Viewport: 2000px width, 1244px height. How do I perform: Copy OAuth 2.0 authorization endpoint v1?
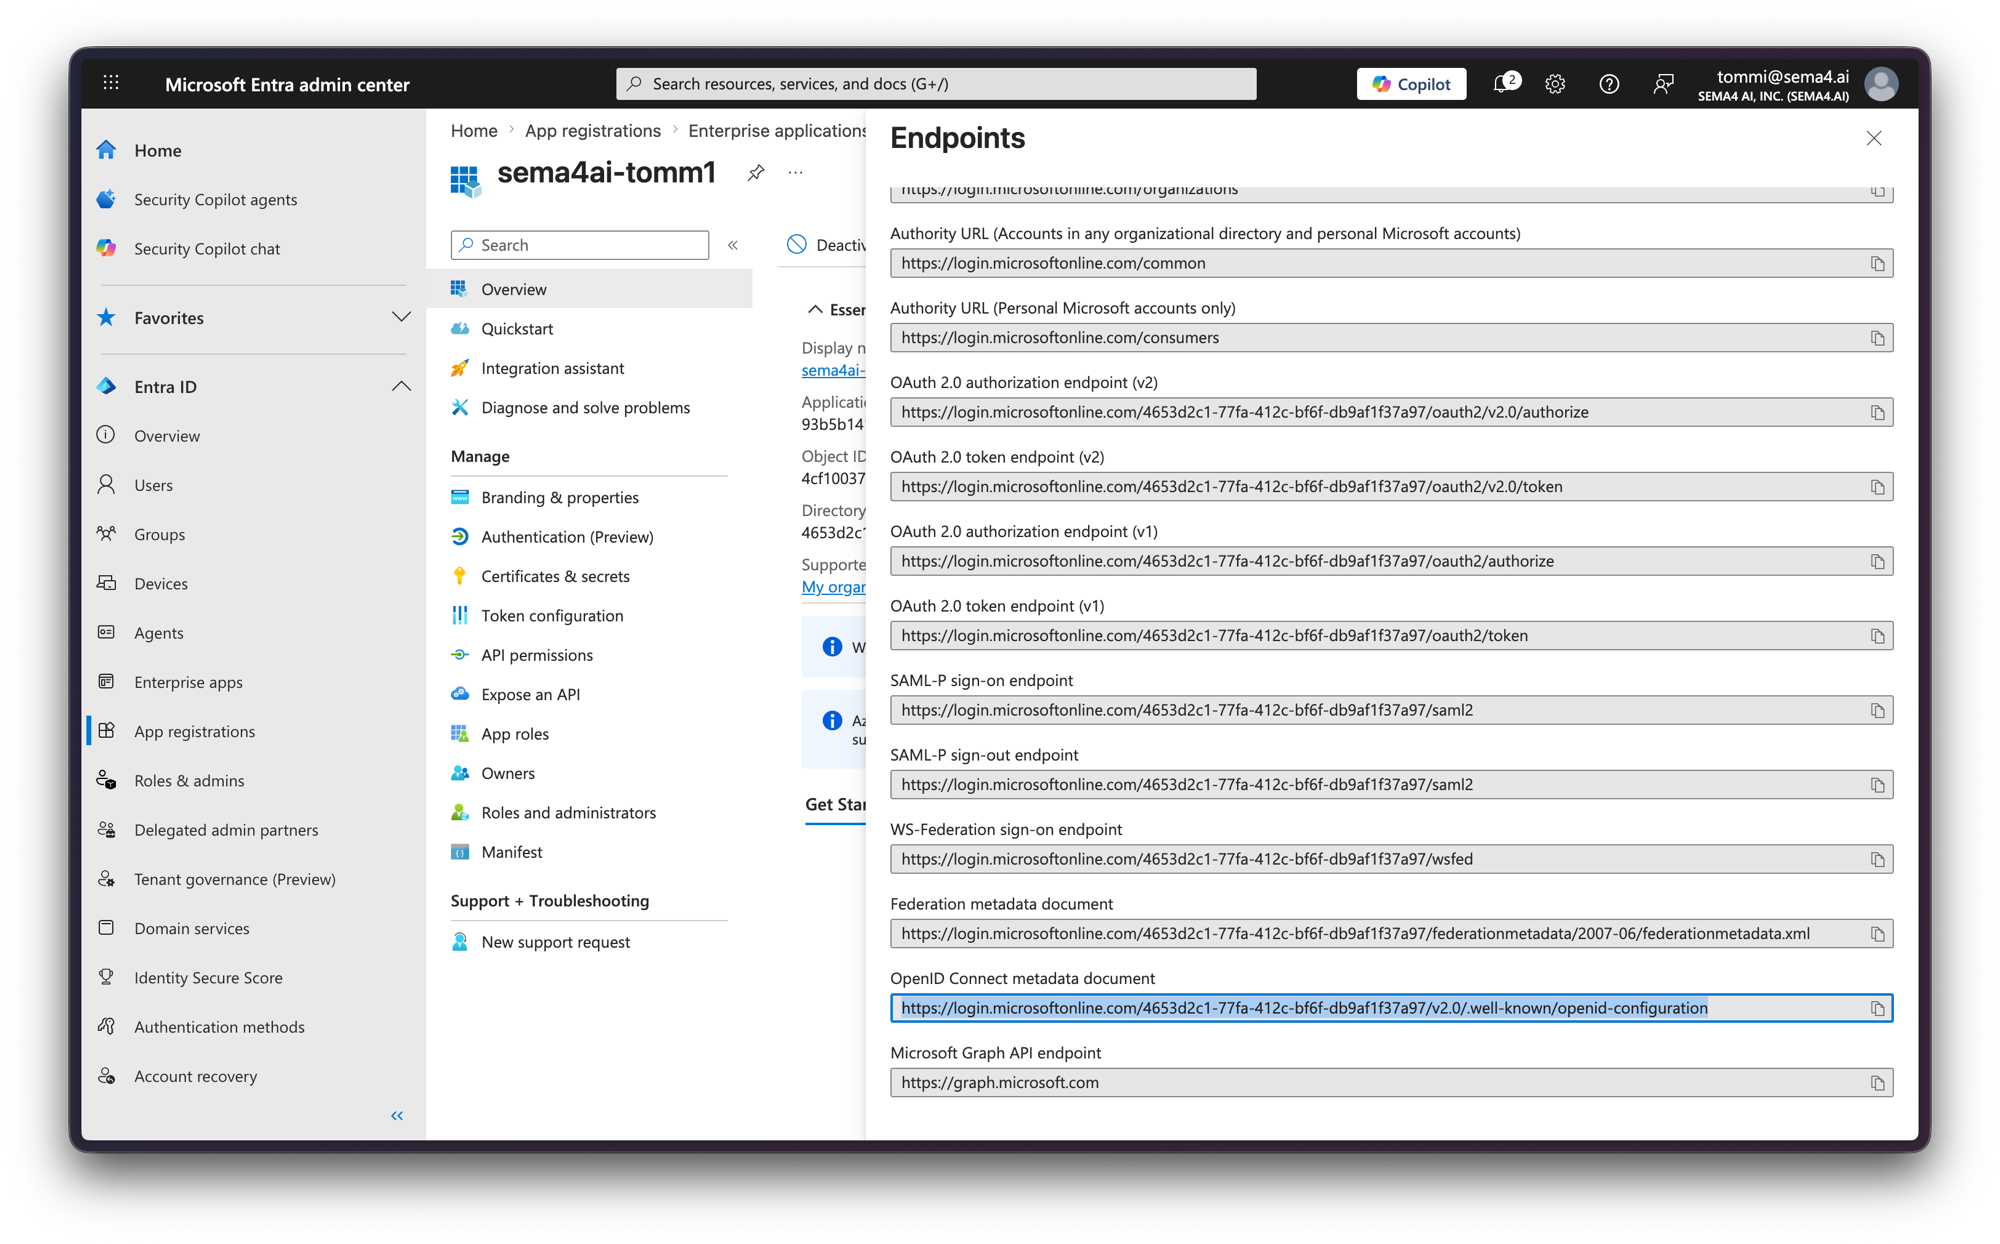click(x=1877, y=562)
